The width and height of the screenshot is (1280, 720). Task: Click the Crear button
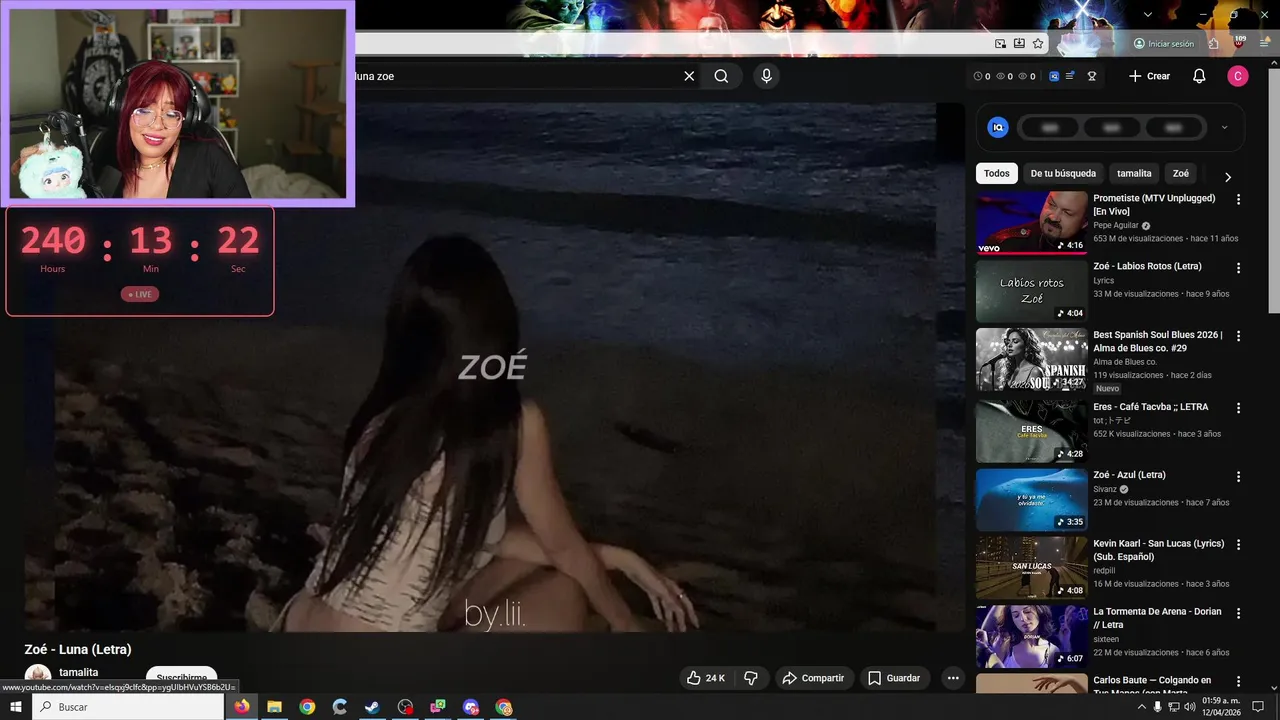click(x=1149, y=76)
